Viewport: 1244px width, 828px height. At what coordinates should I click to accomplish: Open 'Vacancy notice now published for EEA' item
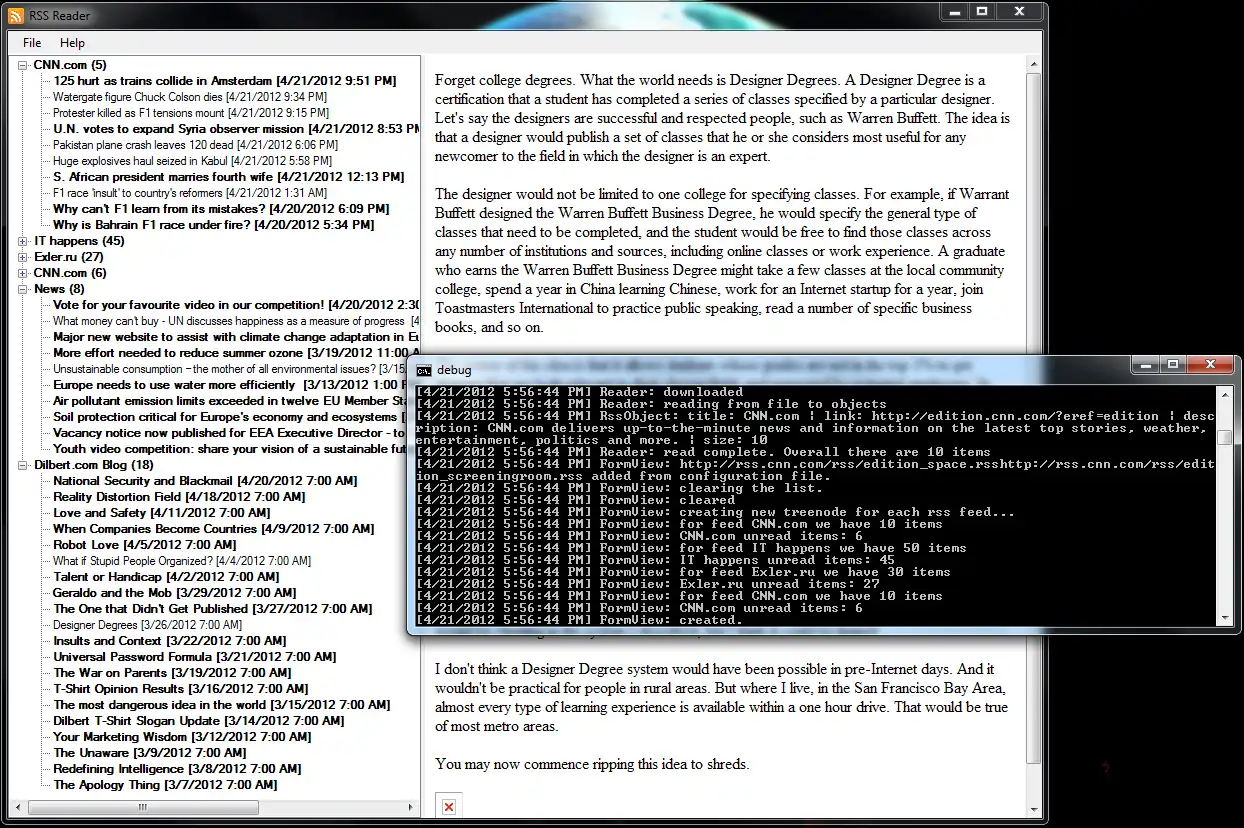pyautogui.click(x=229, y=433)
